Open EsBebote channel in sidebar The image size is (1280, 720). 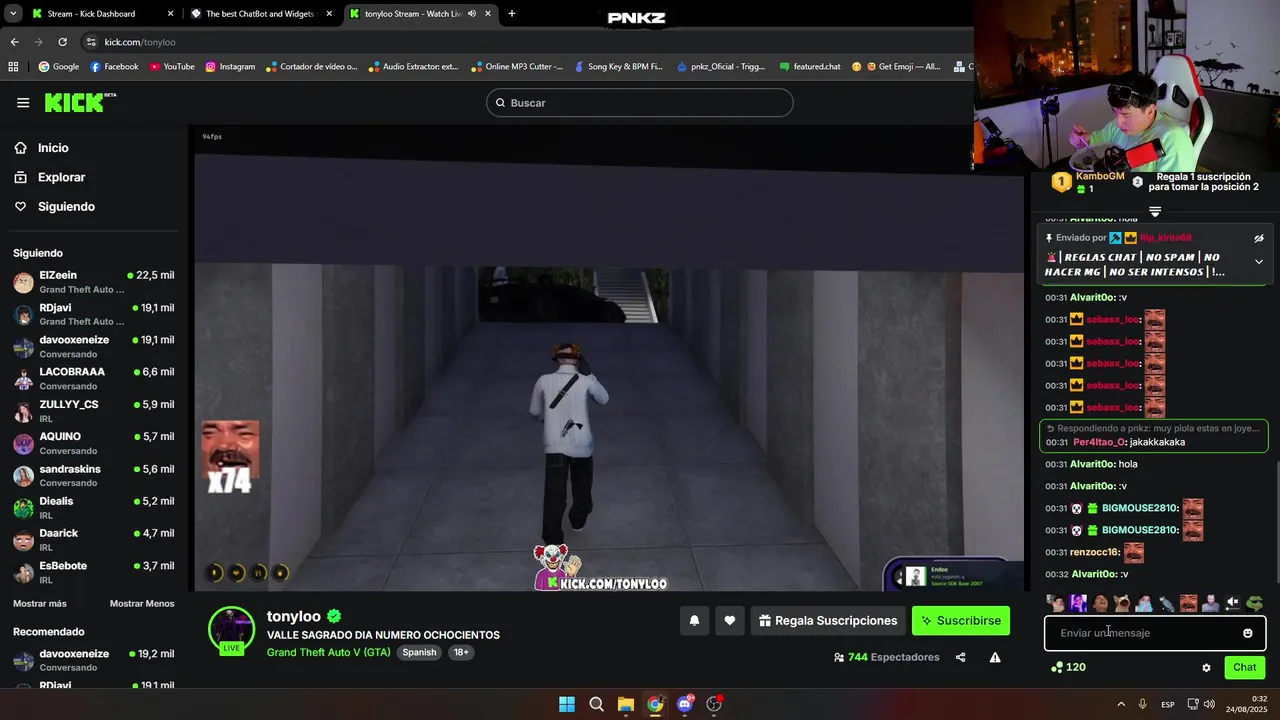(x=94, y=572)
